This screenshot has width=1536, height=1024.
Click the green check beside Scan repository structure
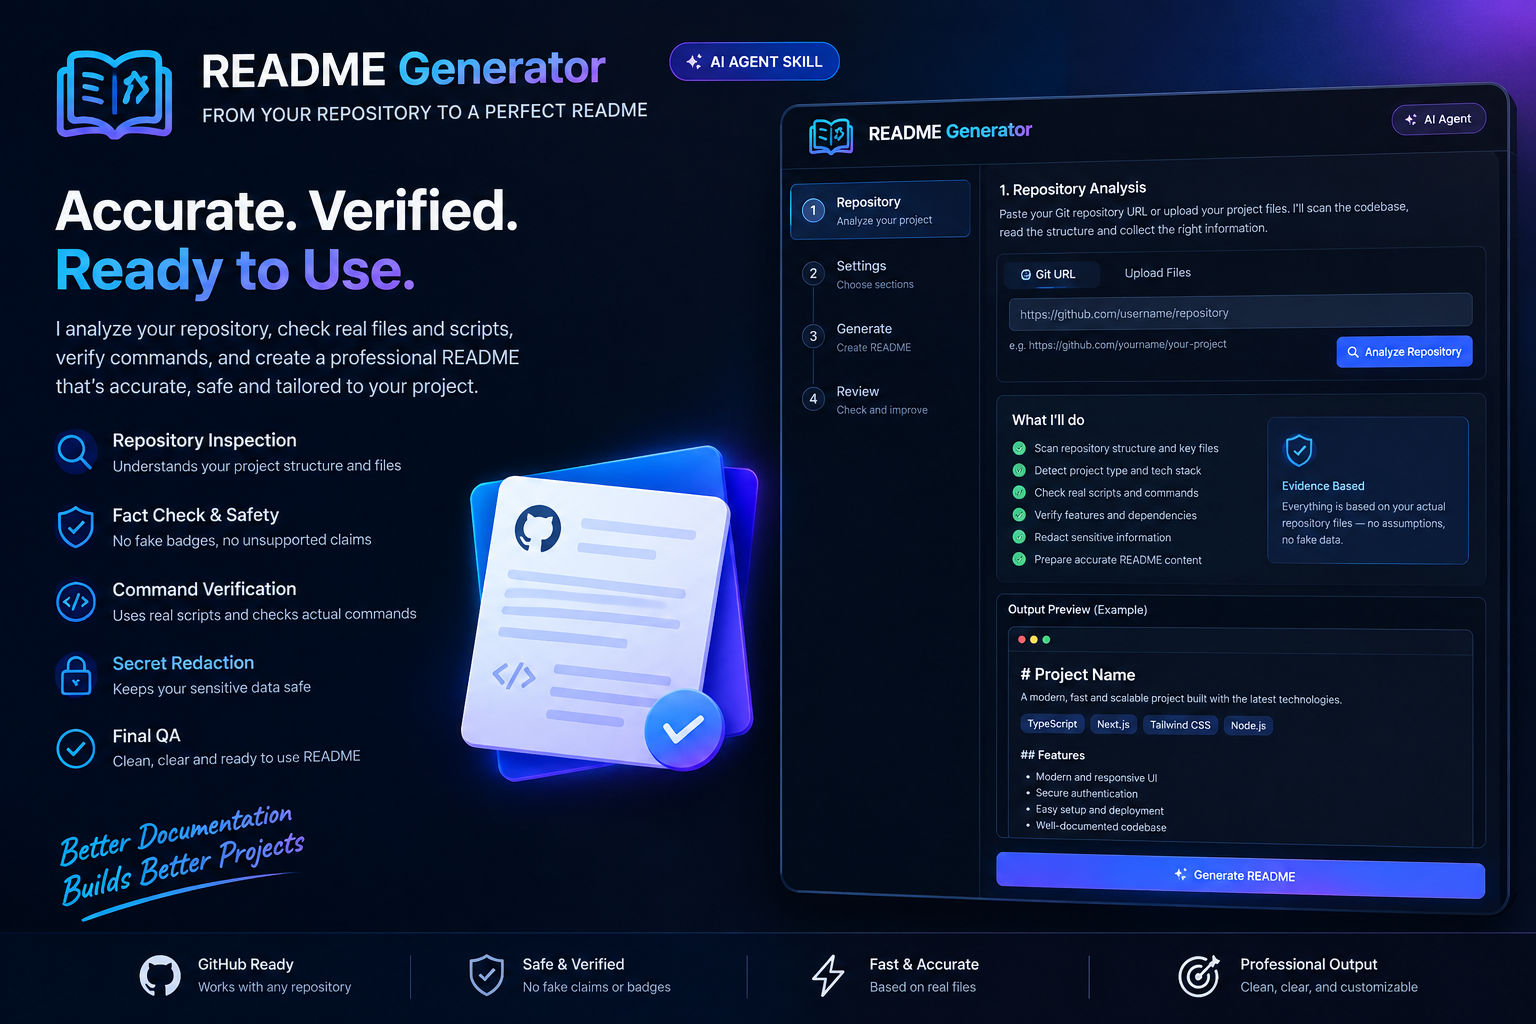1019,448
